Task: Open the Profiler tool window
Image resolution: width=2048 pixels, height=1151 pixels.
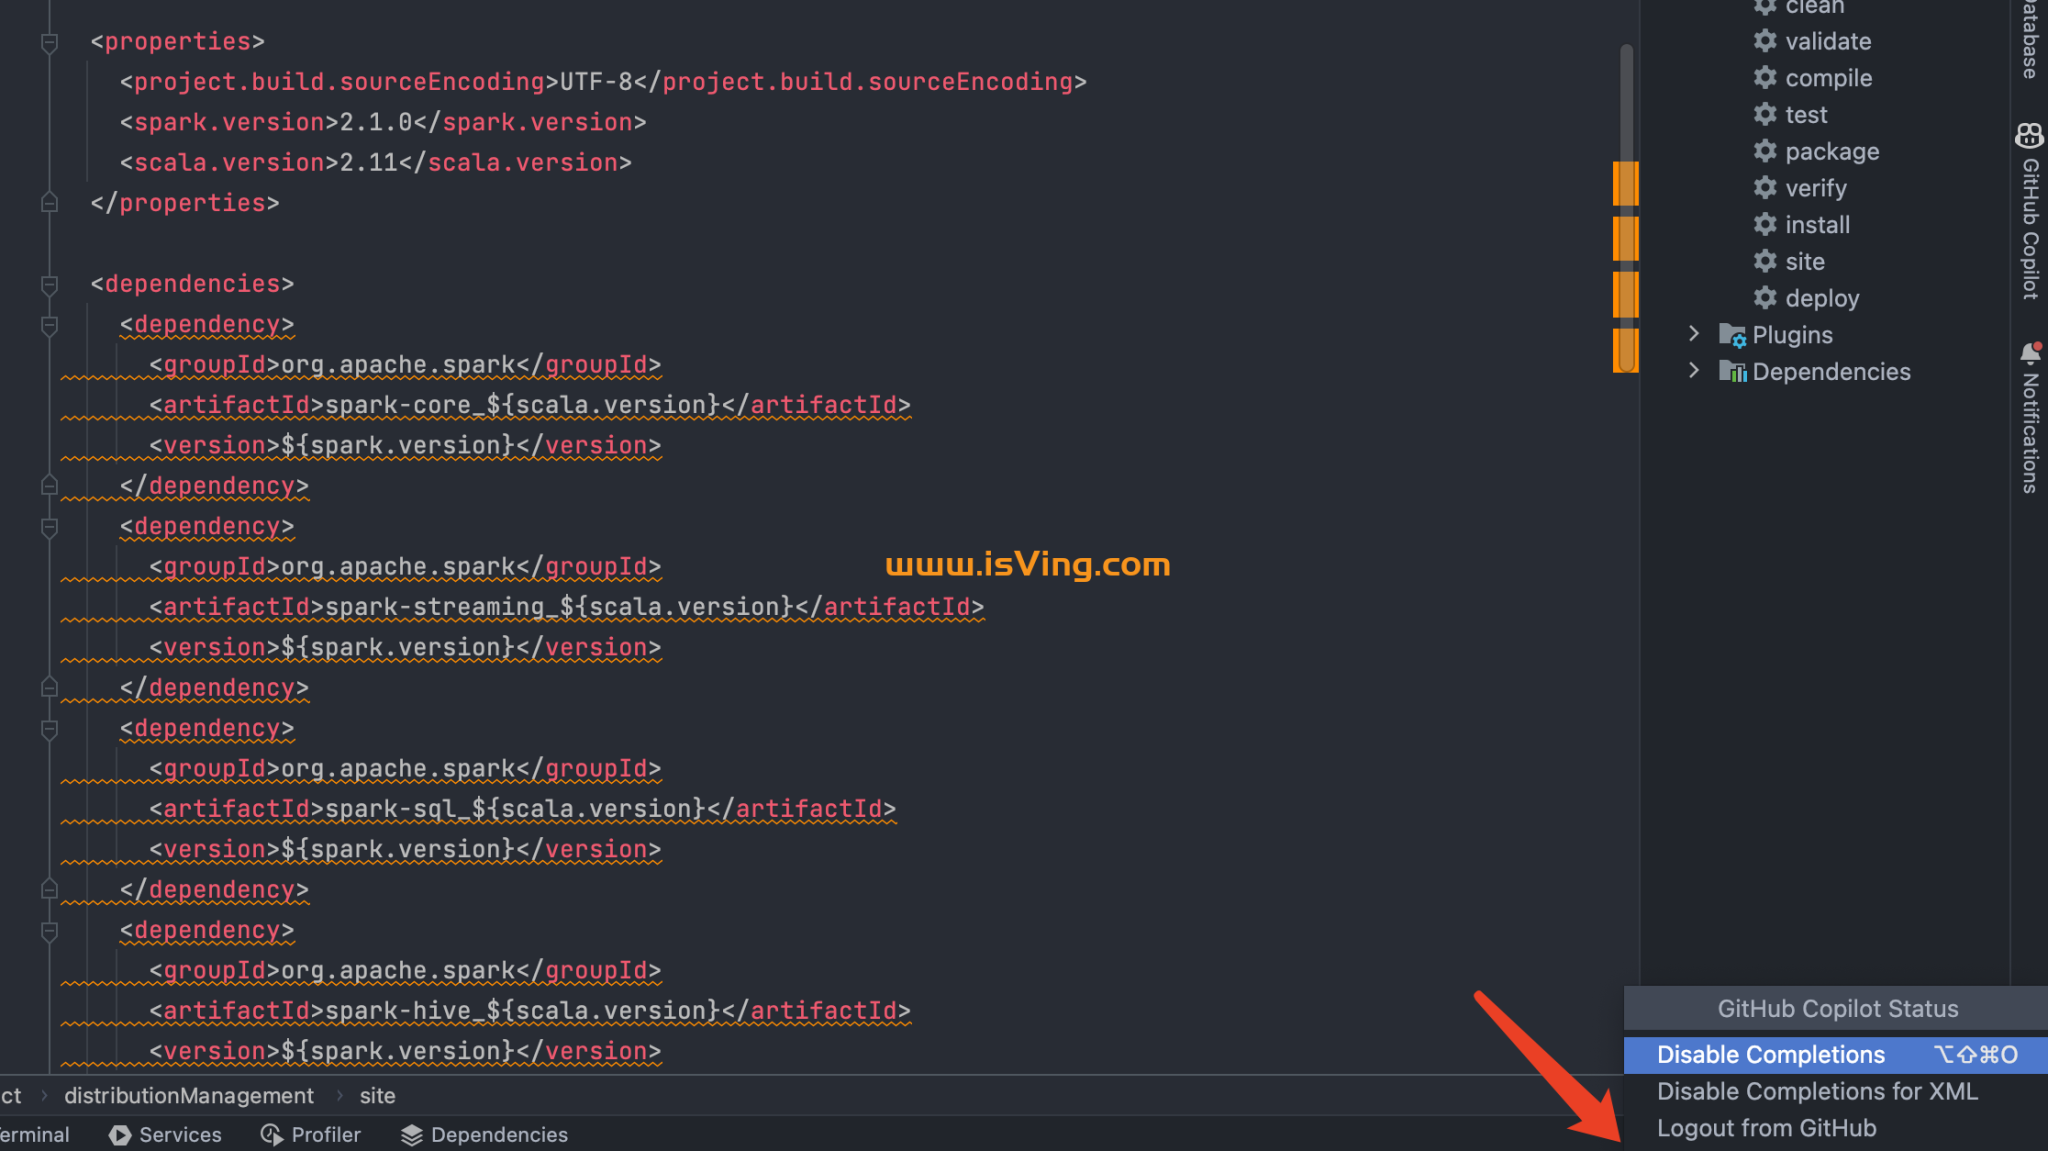Action: [324, 1134]
